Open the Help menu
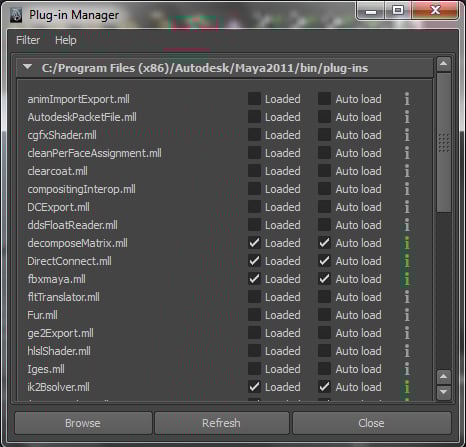Screen dimensions: 466x447 (66, 40)
